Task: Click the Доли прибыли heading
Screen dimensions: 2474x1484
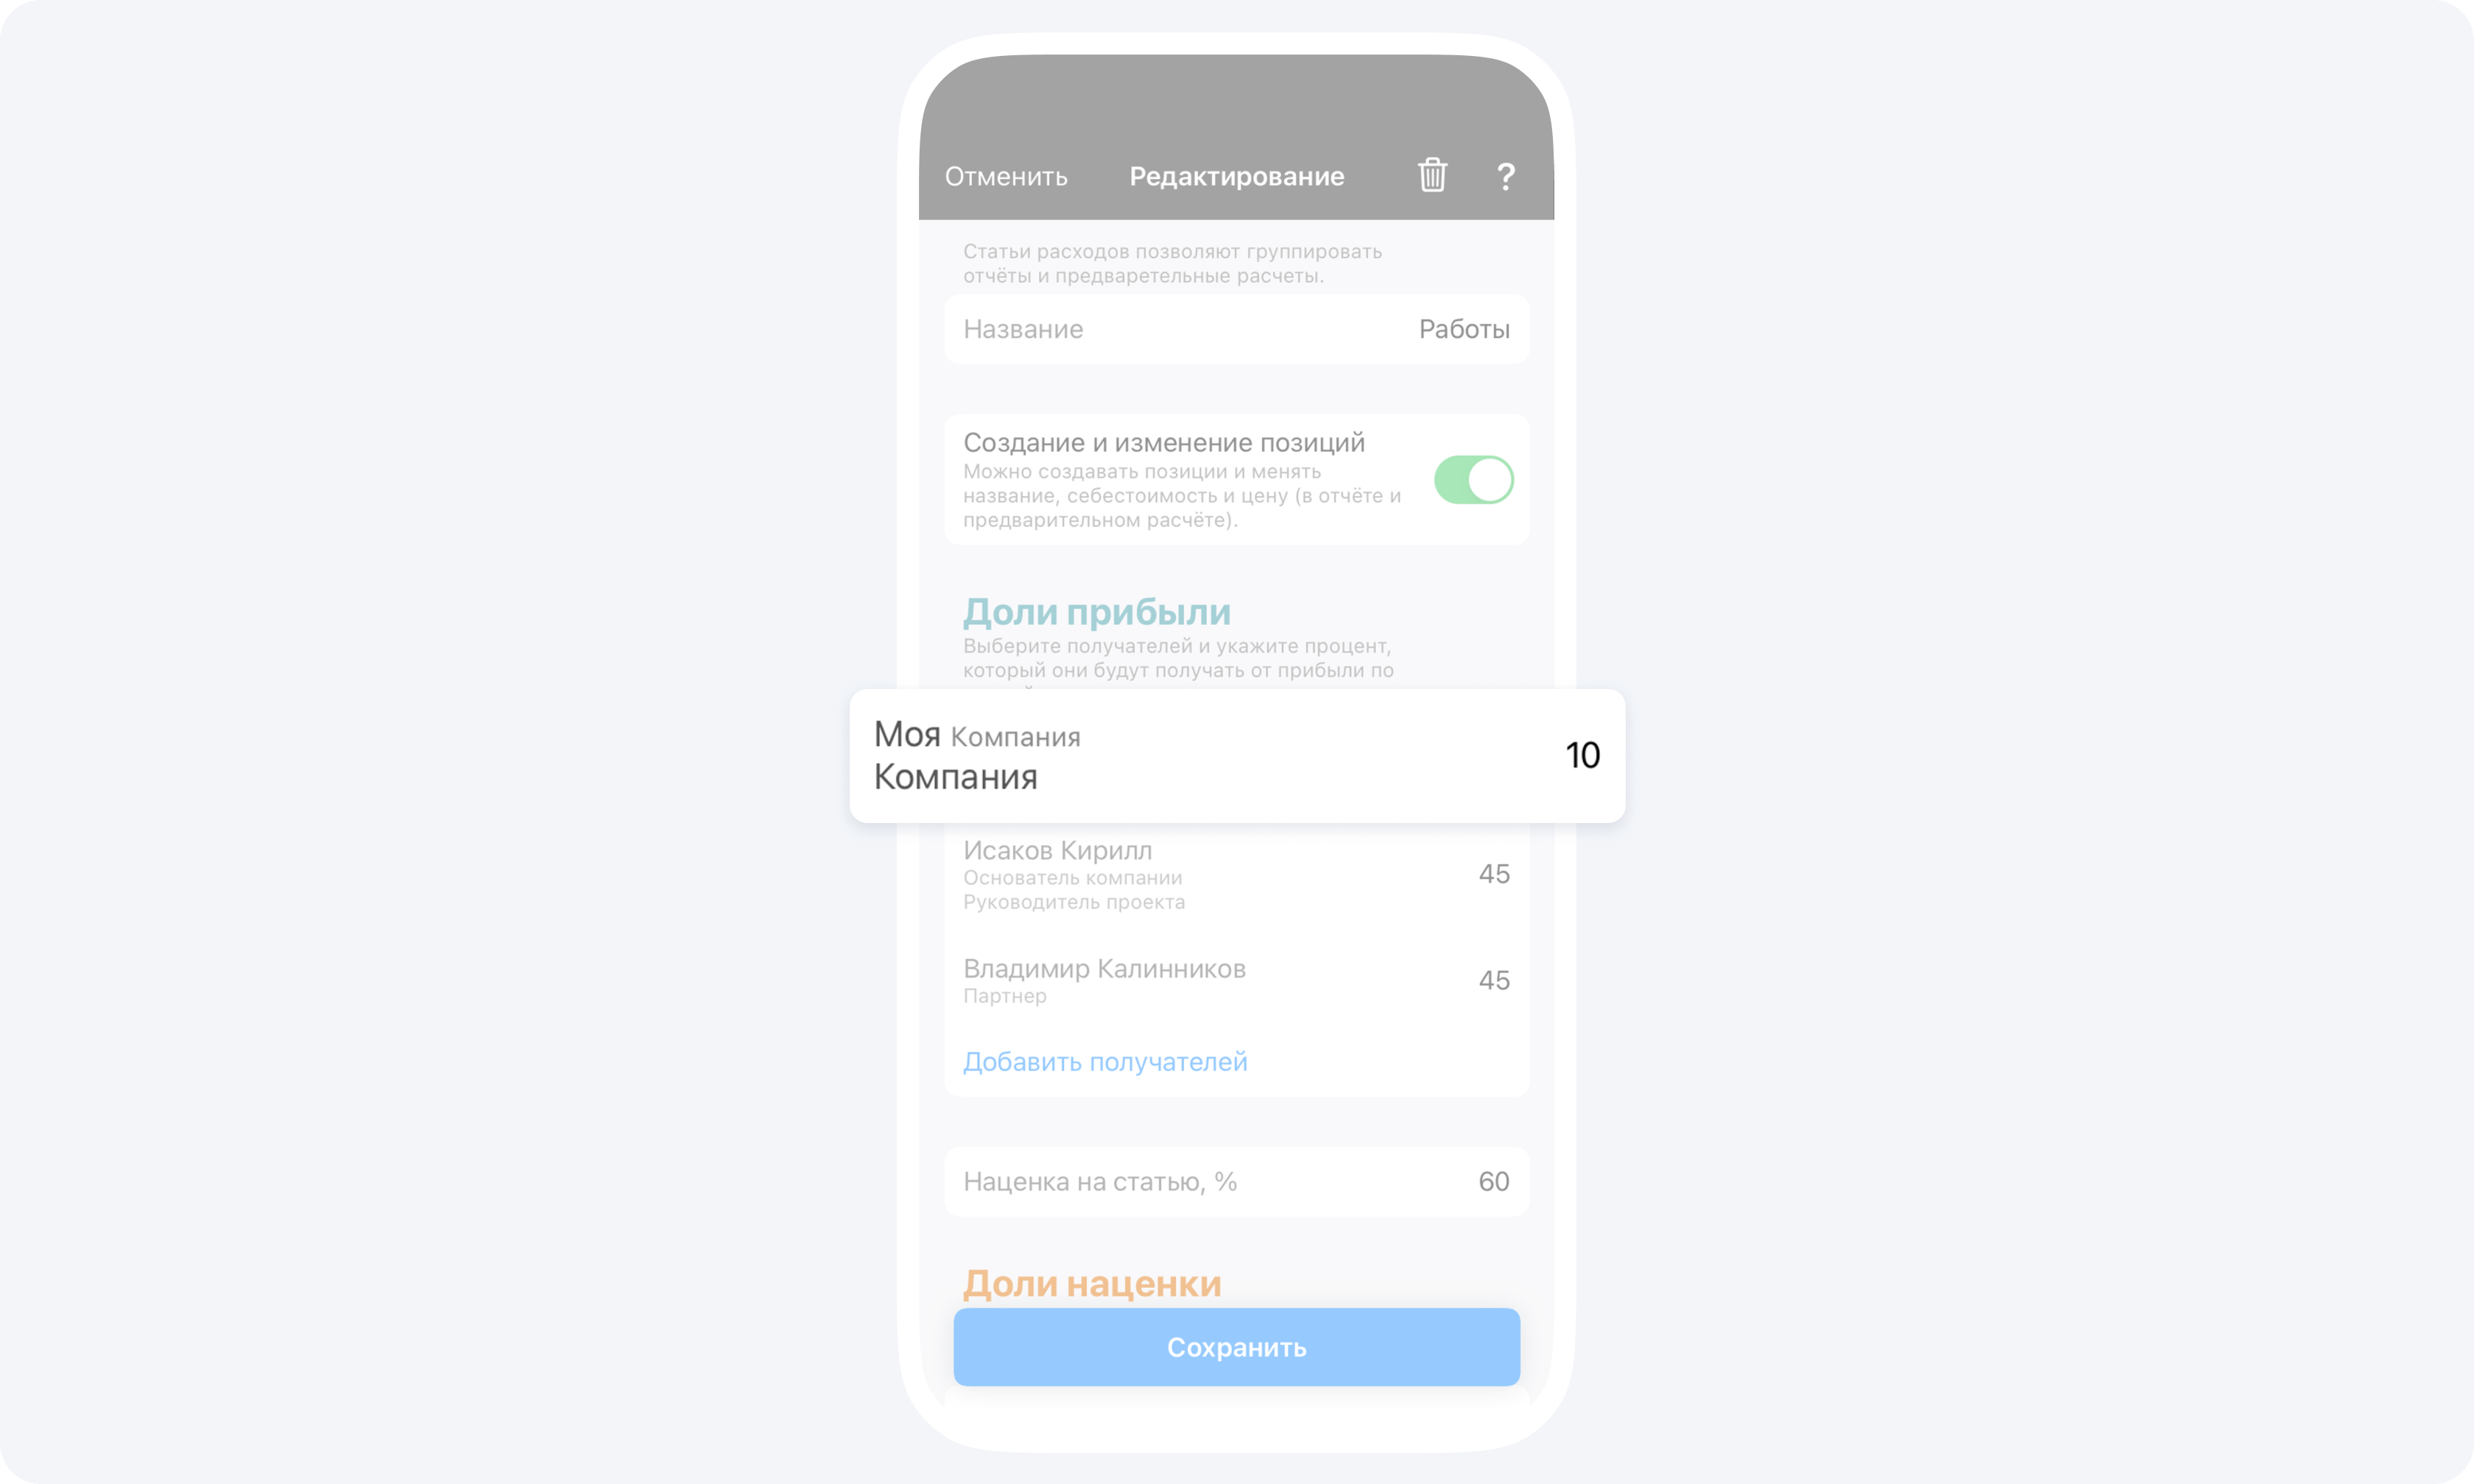Action: pyautogui.click(x=1097, y=612)
